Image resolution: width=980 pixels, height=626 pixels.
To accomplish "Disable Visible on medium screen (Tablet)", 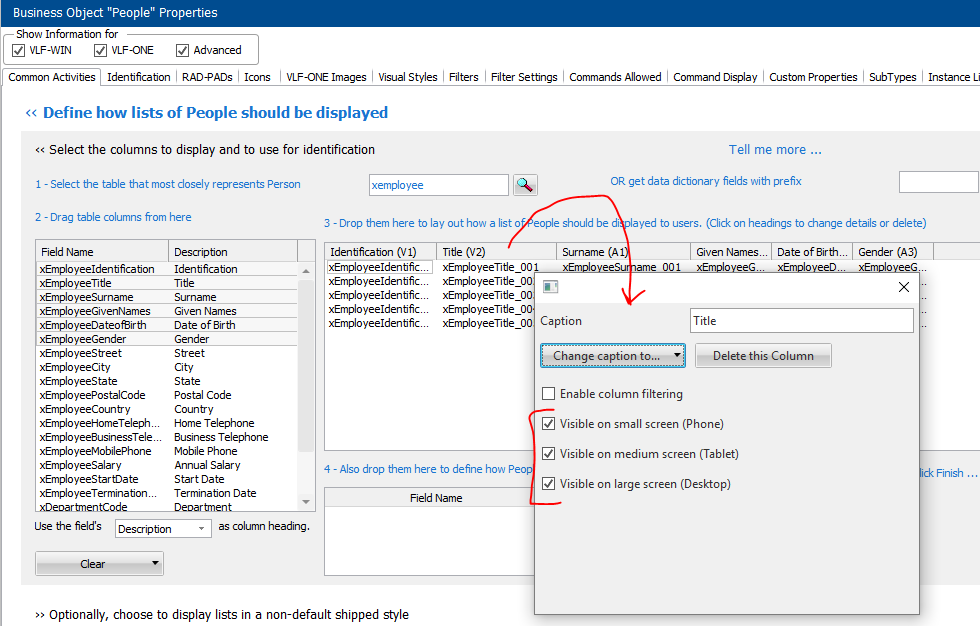I will click(x=548, y=454).
